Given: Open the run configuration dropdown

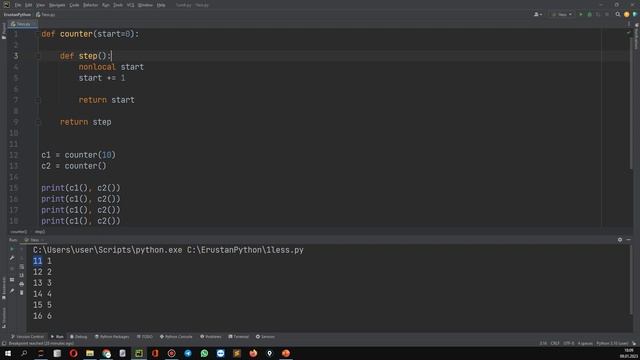Looking at the screenshot, I should [562, 14].
